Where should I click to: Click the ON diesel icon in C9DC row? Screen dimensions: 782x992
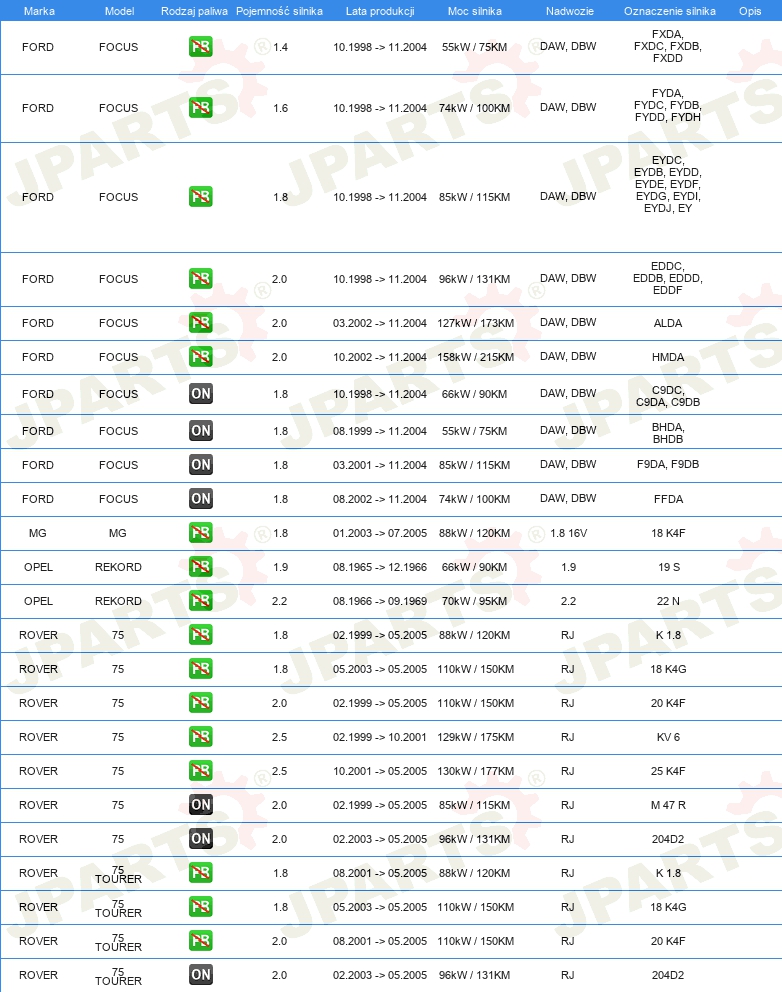click(x=201, y=394)
